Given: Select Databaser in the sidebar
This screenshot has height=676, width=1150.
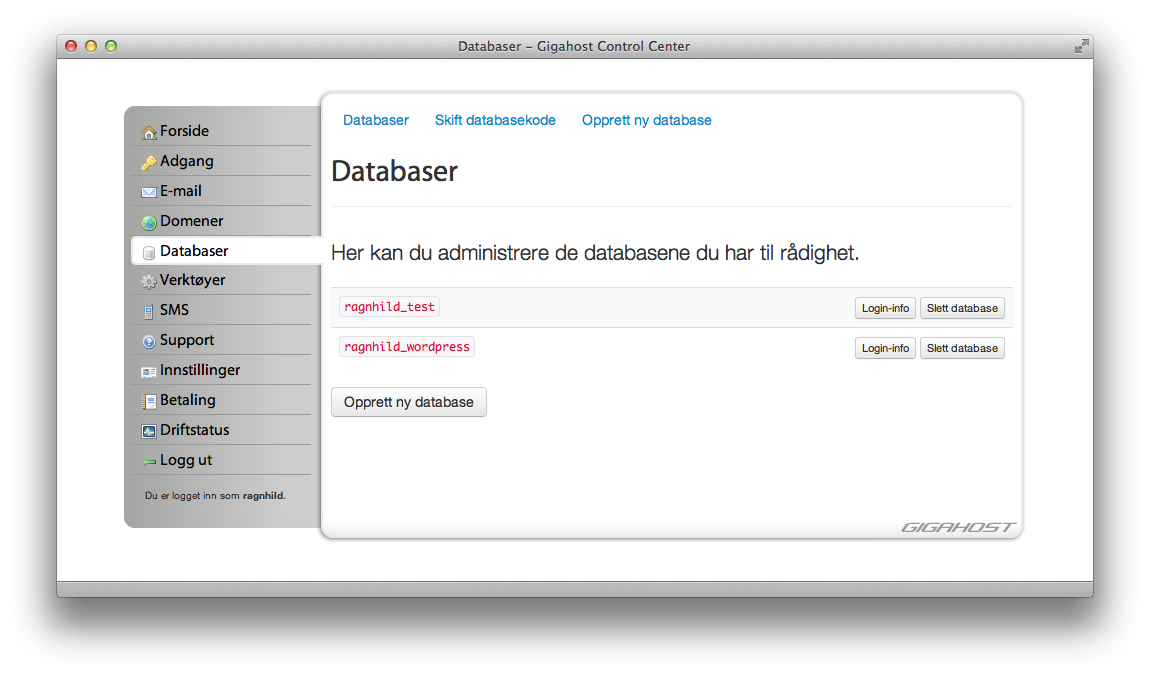Looking at the screenshot, I should [227, 251].
